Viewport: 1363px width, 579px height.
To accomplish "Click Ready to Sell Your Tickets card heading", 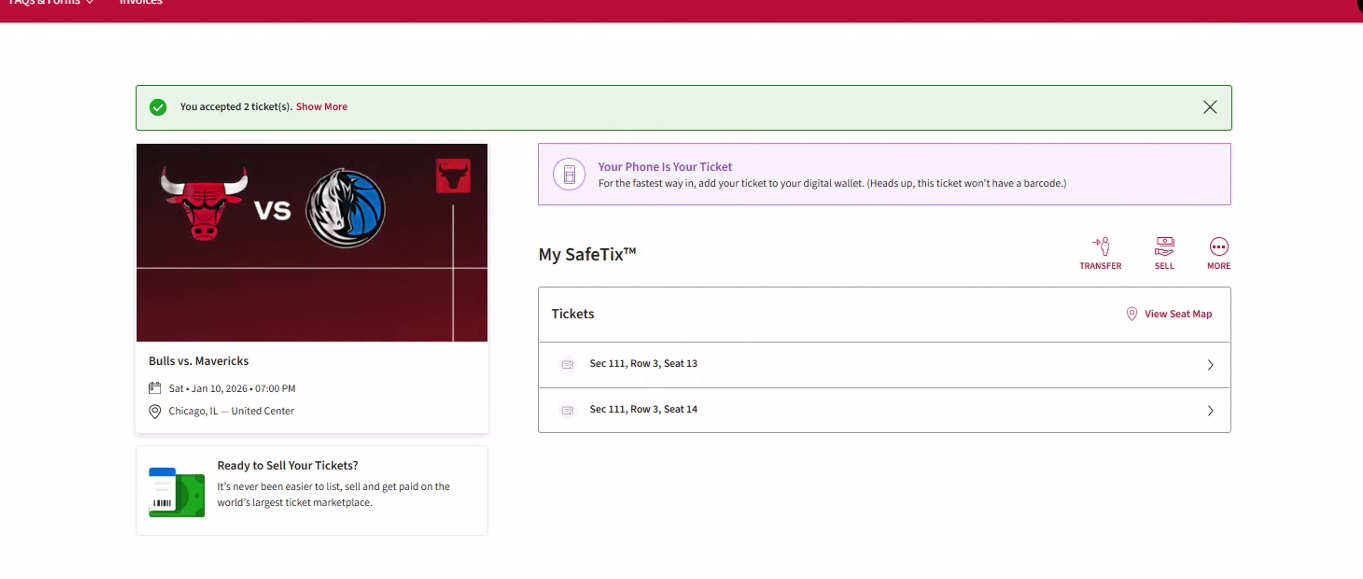I will pyautogui.click(x=288, y=466).
